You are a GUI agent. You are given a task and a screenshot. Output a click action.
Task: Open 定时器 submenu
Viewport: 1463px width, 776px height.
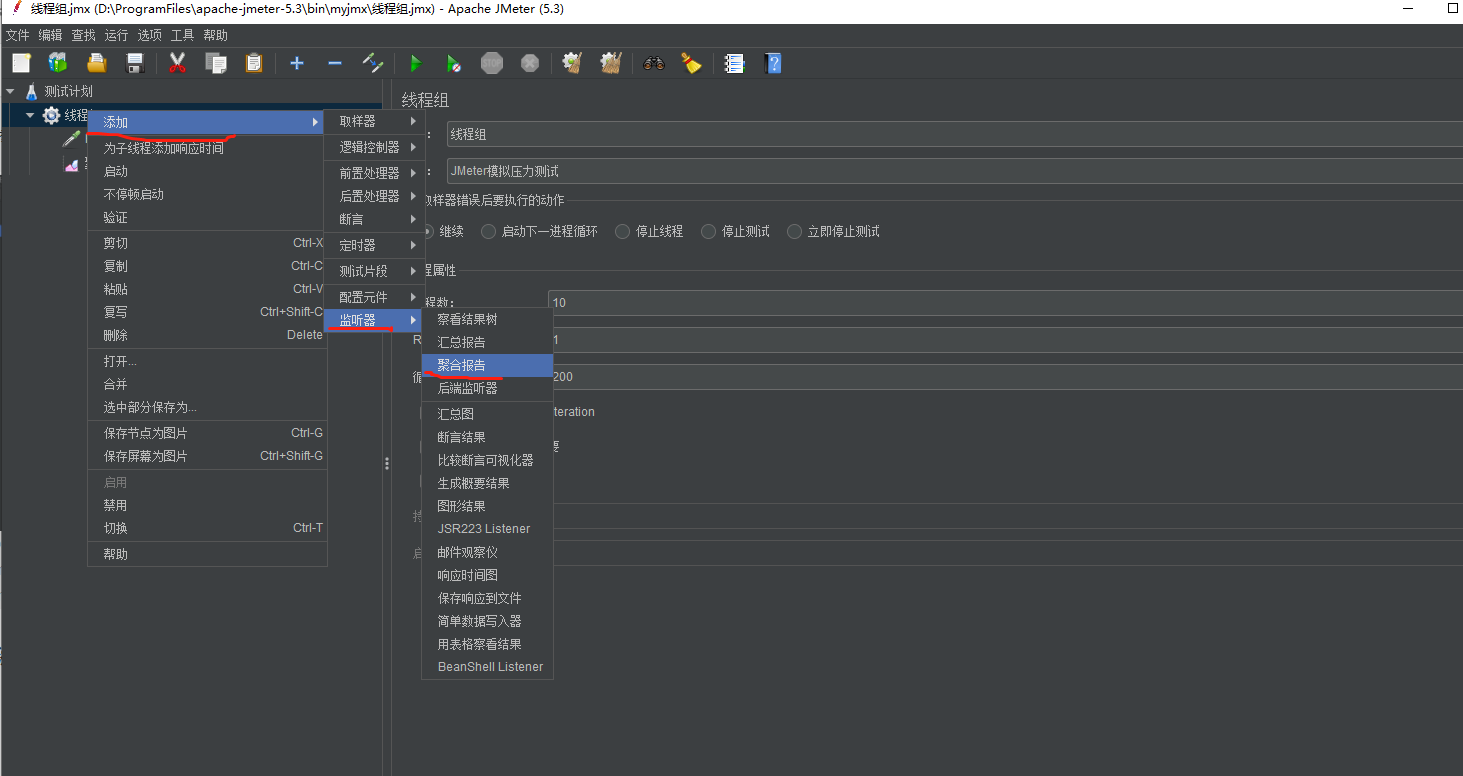click(x=375, y=245)
